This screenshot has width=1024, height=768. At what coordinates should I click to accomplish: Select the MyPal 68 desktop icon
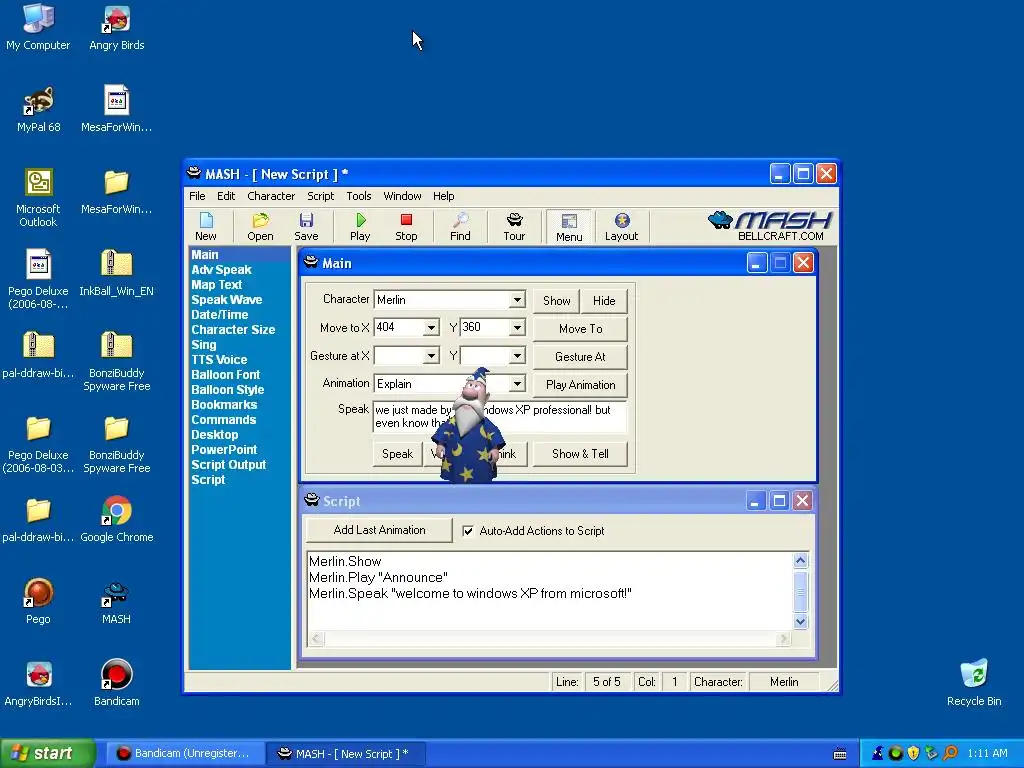coord(38,109)
